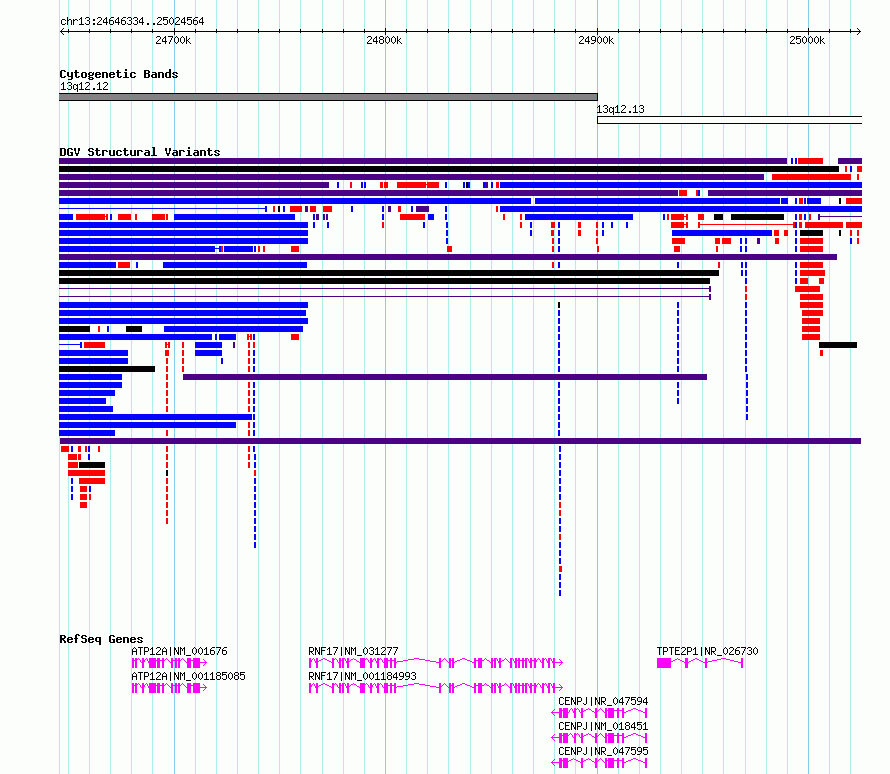This screenshot has width=890, height=774.
Task: Click the 13q12.13 band label
Action: tap(620, 109)
